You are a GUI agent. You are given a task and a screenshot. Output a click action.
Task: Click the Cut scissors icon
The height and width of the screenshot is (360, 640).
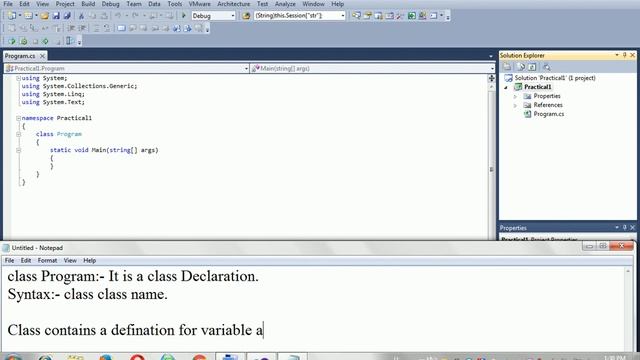click(81, 16)
